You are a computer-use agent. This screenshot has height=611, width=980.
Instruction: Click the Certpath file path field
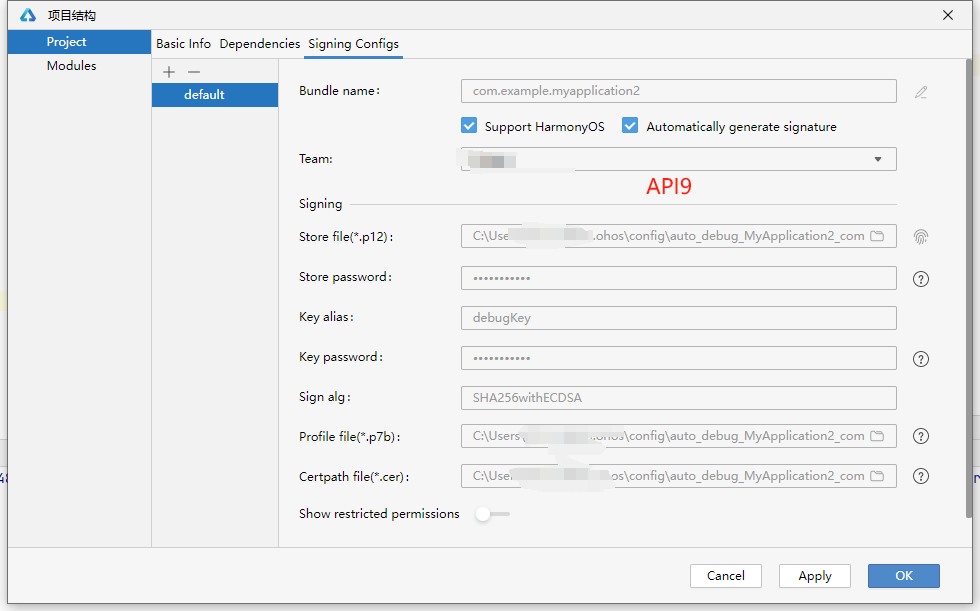click(x=679, y=476)
